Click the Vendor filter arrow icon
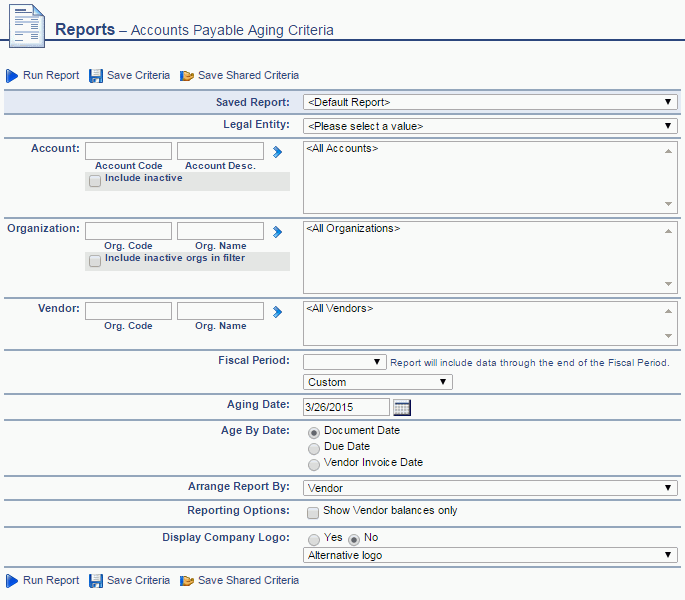685x600 pixels. click(x=278, y=311)
